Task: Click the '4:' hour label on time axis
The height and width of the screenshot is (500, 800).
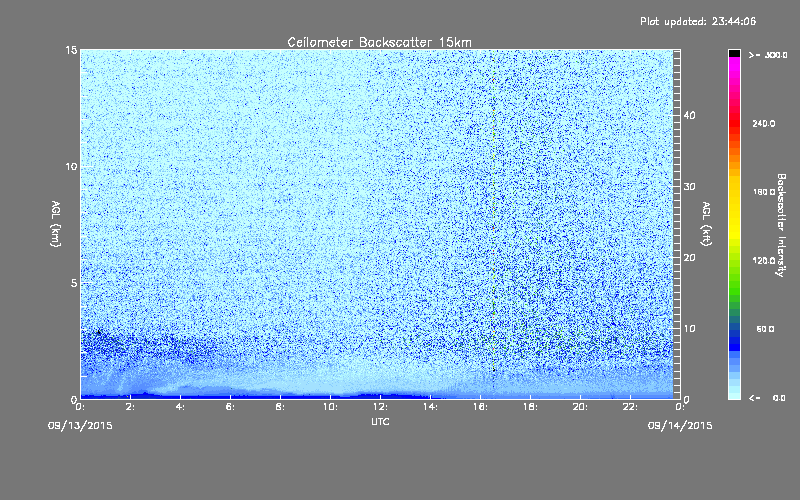Action: pos(180,407)
